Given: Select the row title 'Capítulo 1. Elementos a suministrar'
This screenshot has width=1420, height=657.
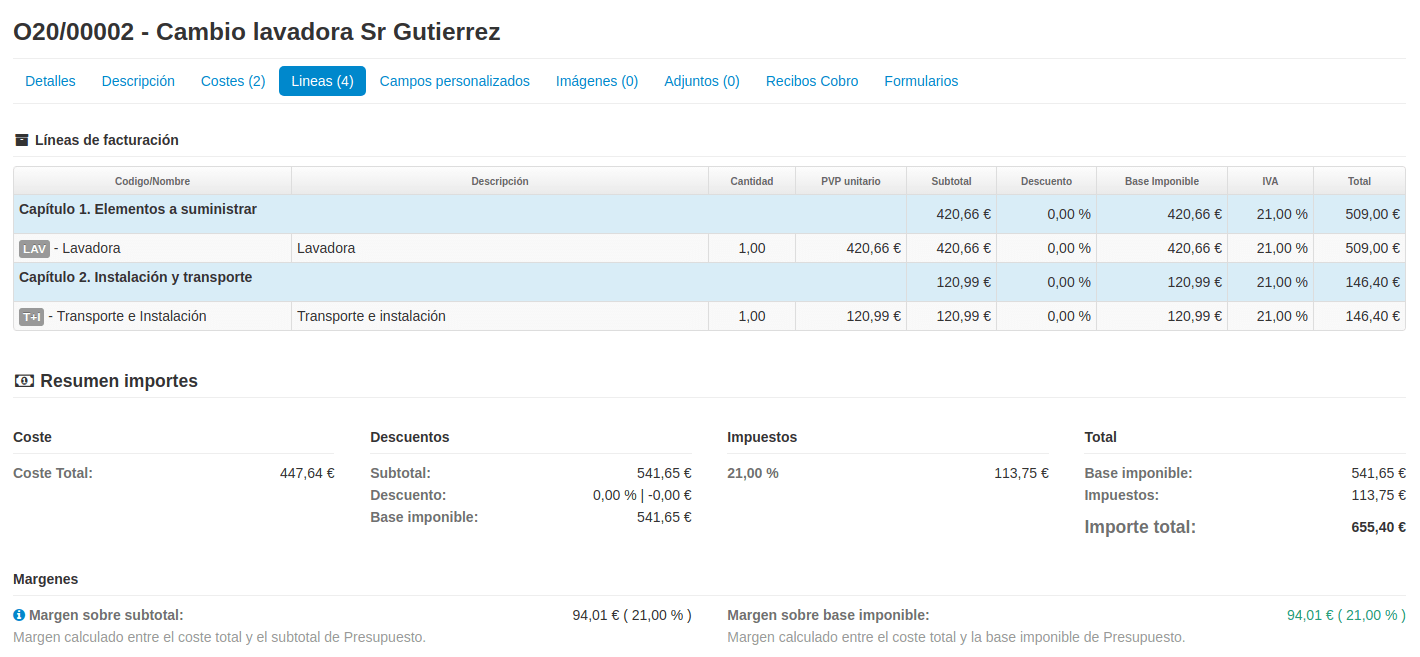Looking at the screenshot, I should 138,209.
